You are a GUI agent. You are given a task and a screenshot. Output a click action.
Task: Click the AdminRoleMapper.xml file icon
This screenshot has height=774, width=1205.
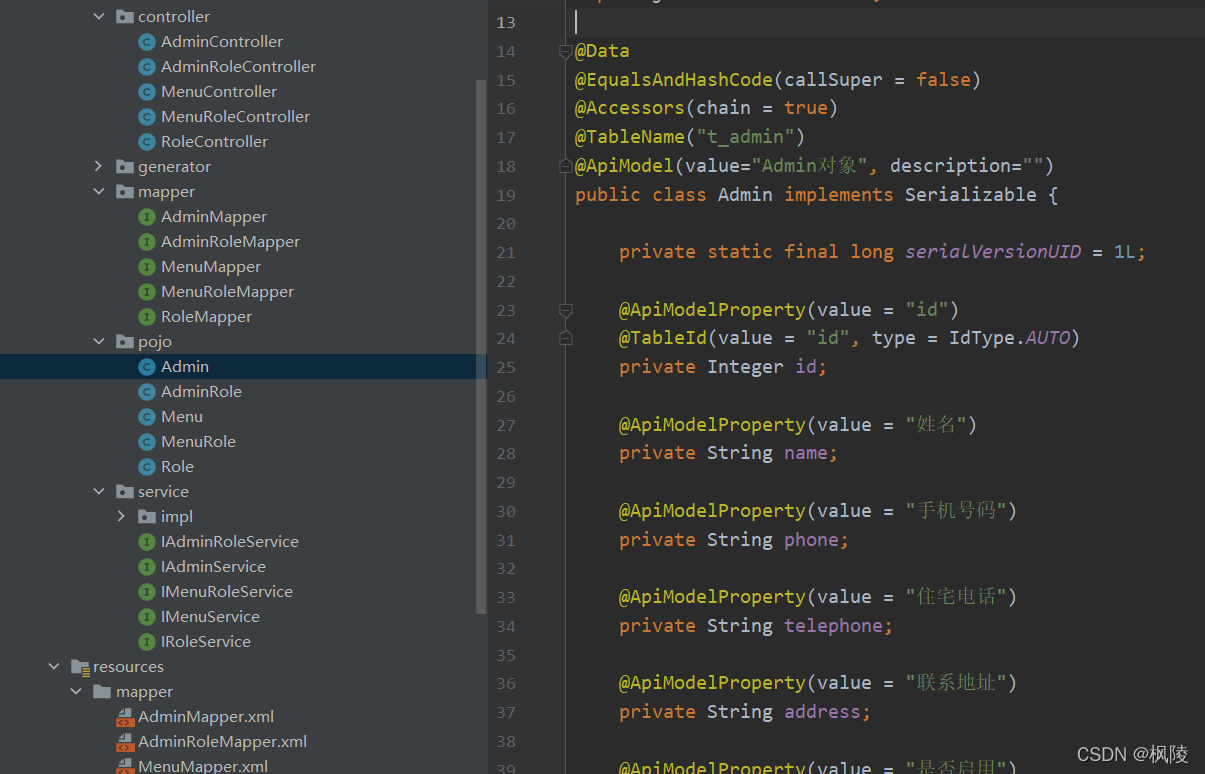[124, 742]
